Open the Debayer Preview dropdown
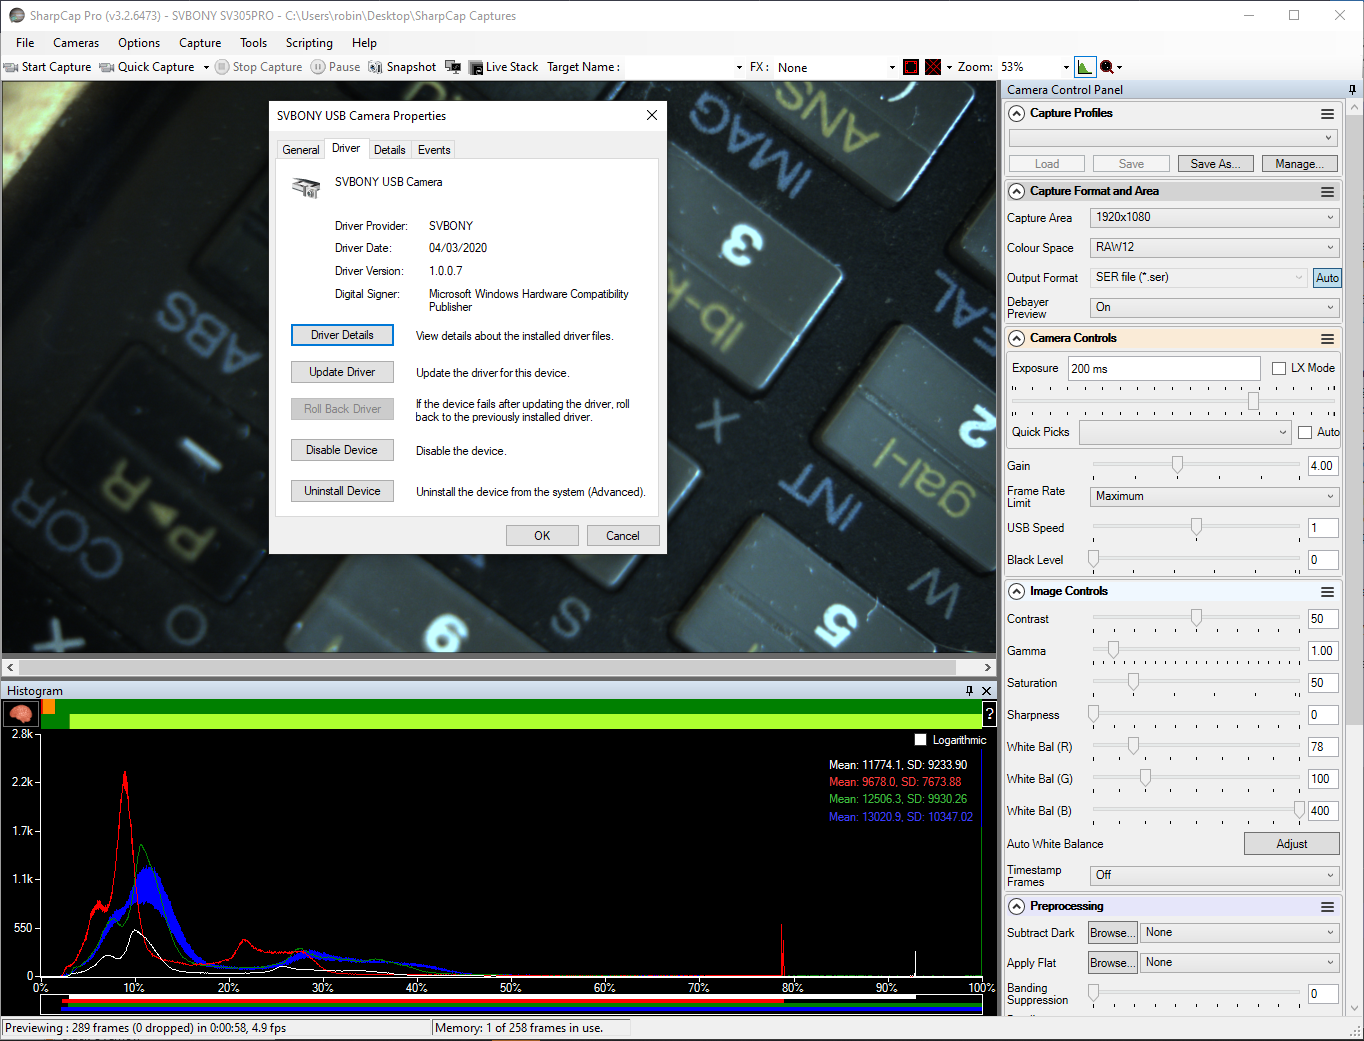This screenshot has height=1041, width=1364. point(1214,307)
